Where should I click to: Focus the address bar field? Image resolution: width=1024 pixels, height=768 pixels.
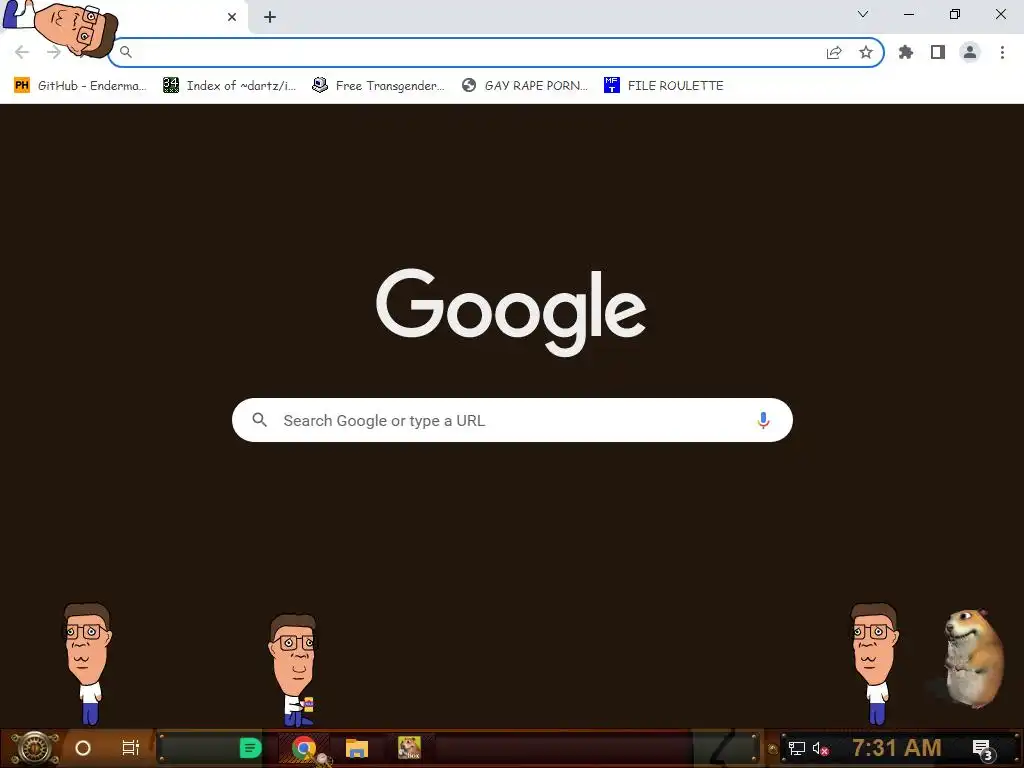click(x=495, y=52)
